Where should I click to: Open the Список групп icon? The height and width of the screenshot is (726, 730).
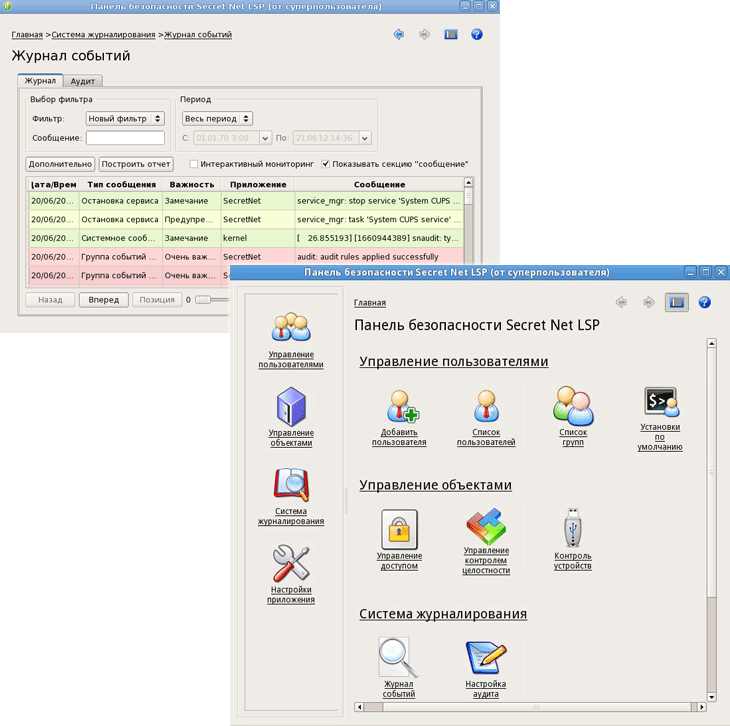point(573,406)
